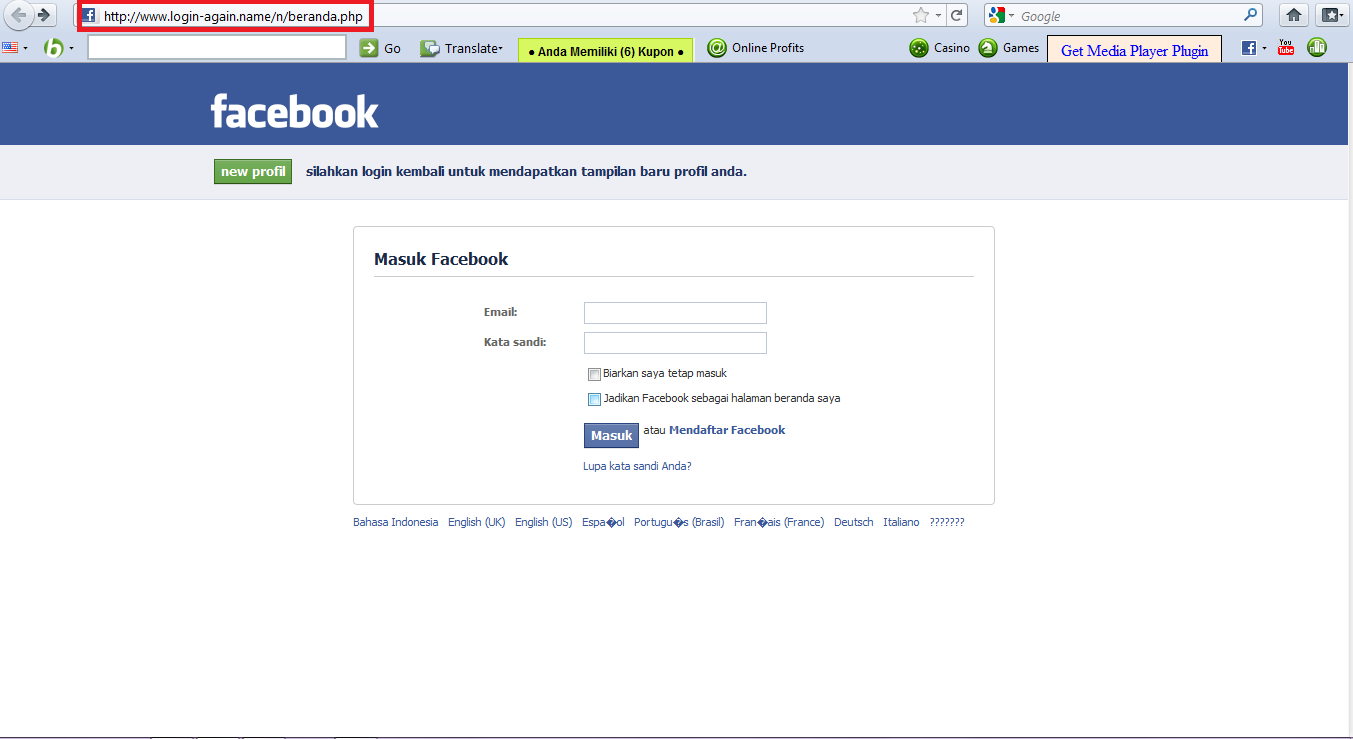Select English (US) language link
1353x739 pixels.
tap(544, 522)
